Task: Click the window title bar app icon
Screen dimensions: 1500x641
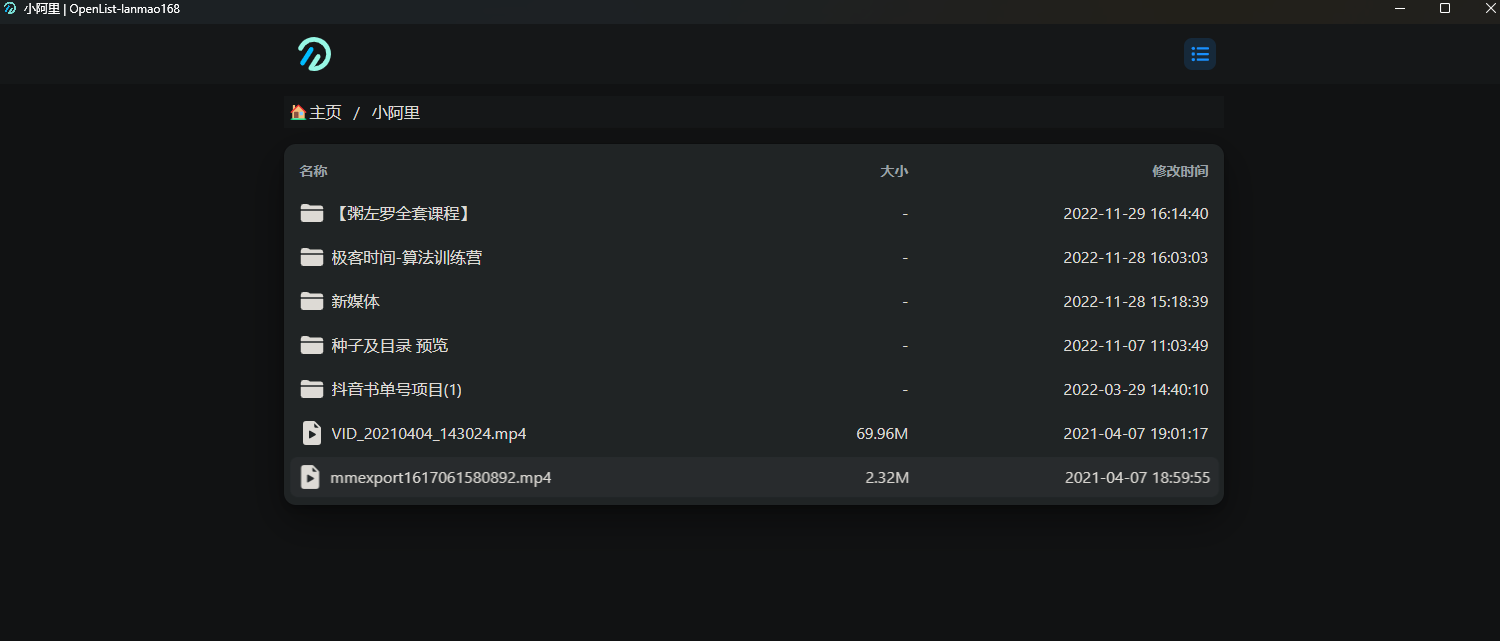Action: tap(10, 9)
